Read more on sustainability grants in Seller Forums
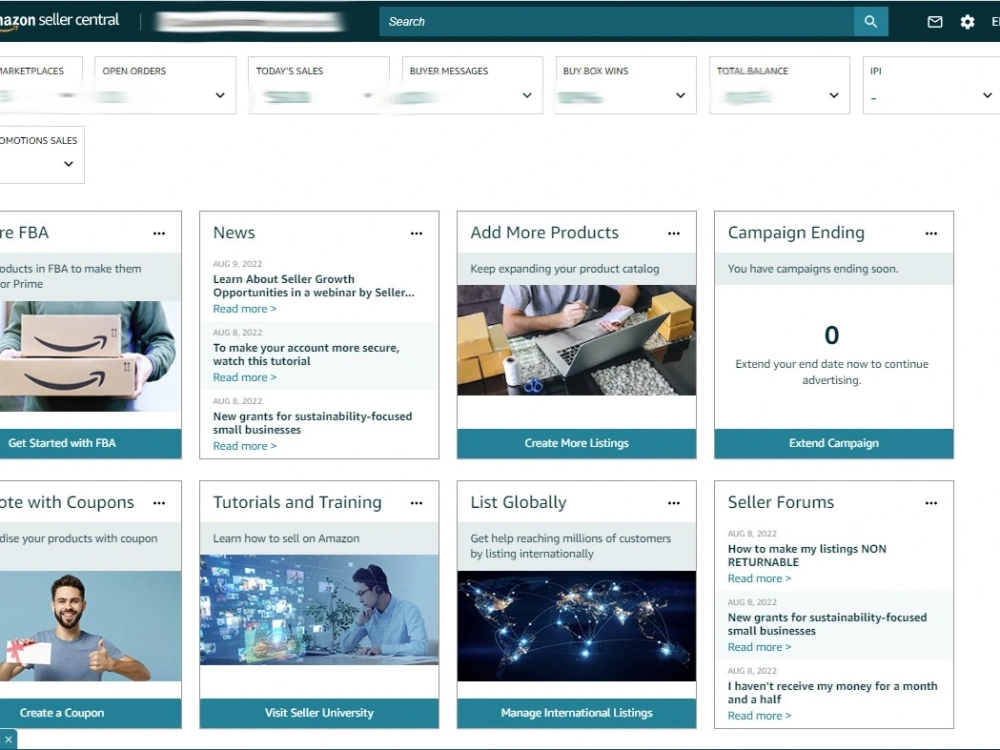This screenshot has height=750, width=1000. coord(760,647)
